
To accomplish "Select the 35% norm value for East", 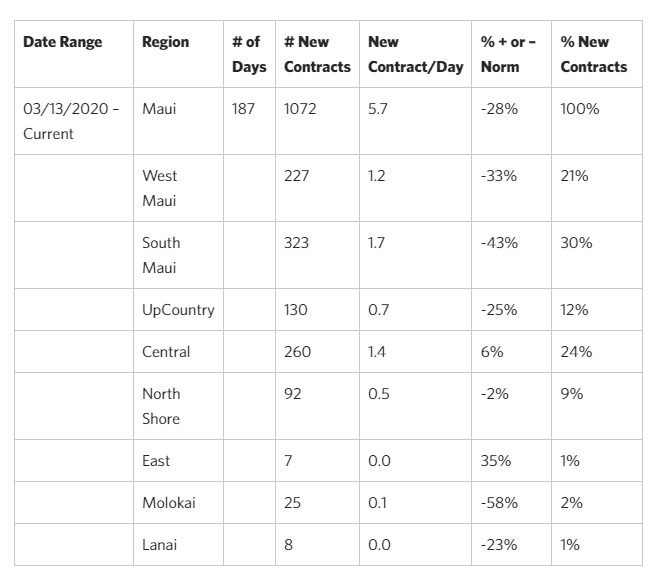I will [x=496, y=461].
